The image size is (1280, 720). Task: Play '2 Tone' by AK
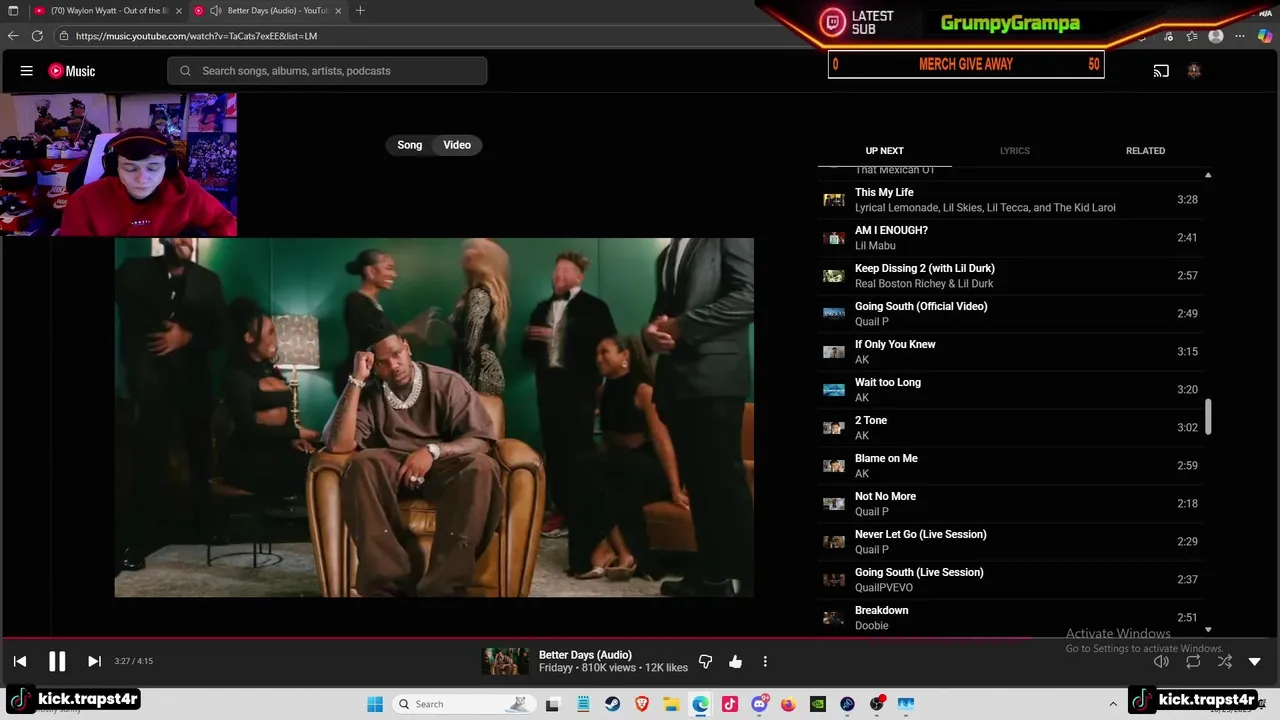(x=1010, y=428)
